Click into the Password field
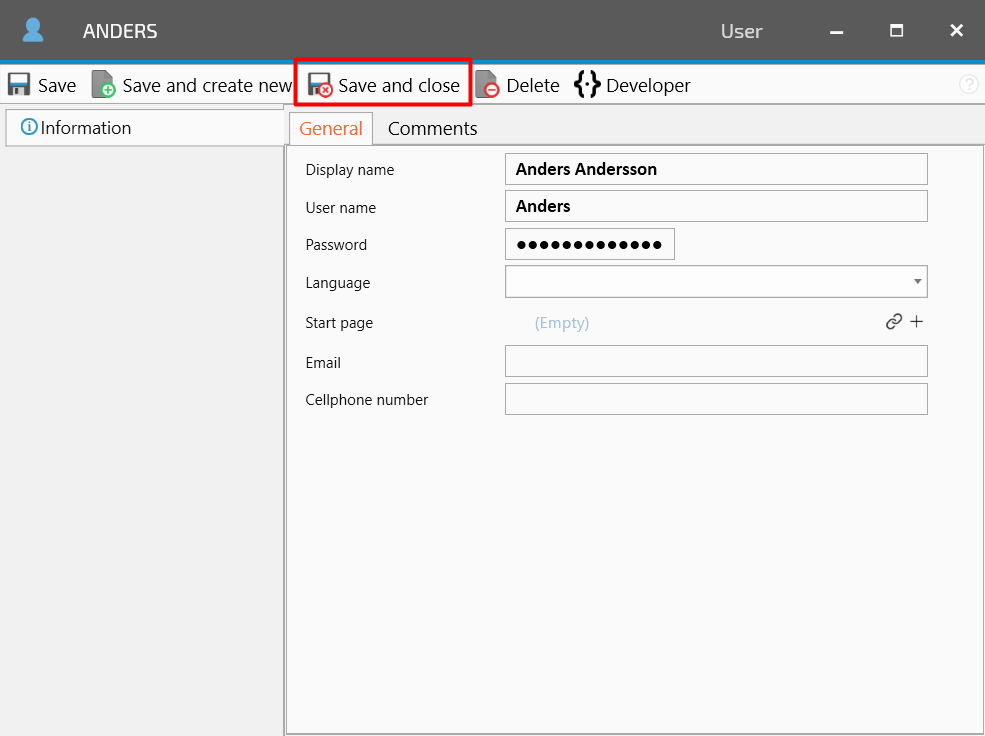Image resolution: width=985 pixels, height=736 pixels. [x=590, y=245]
